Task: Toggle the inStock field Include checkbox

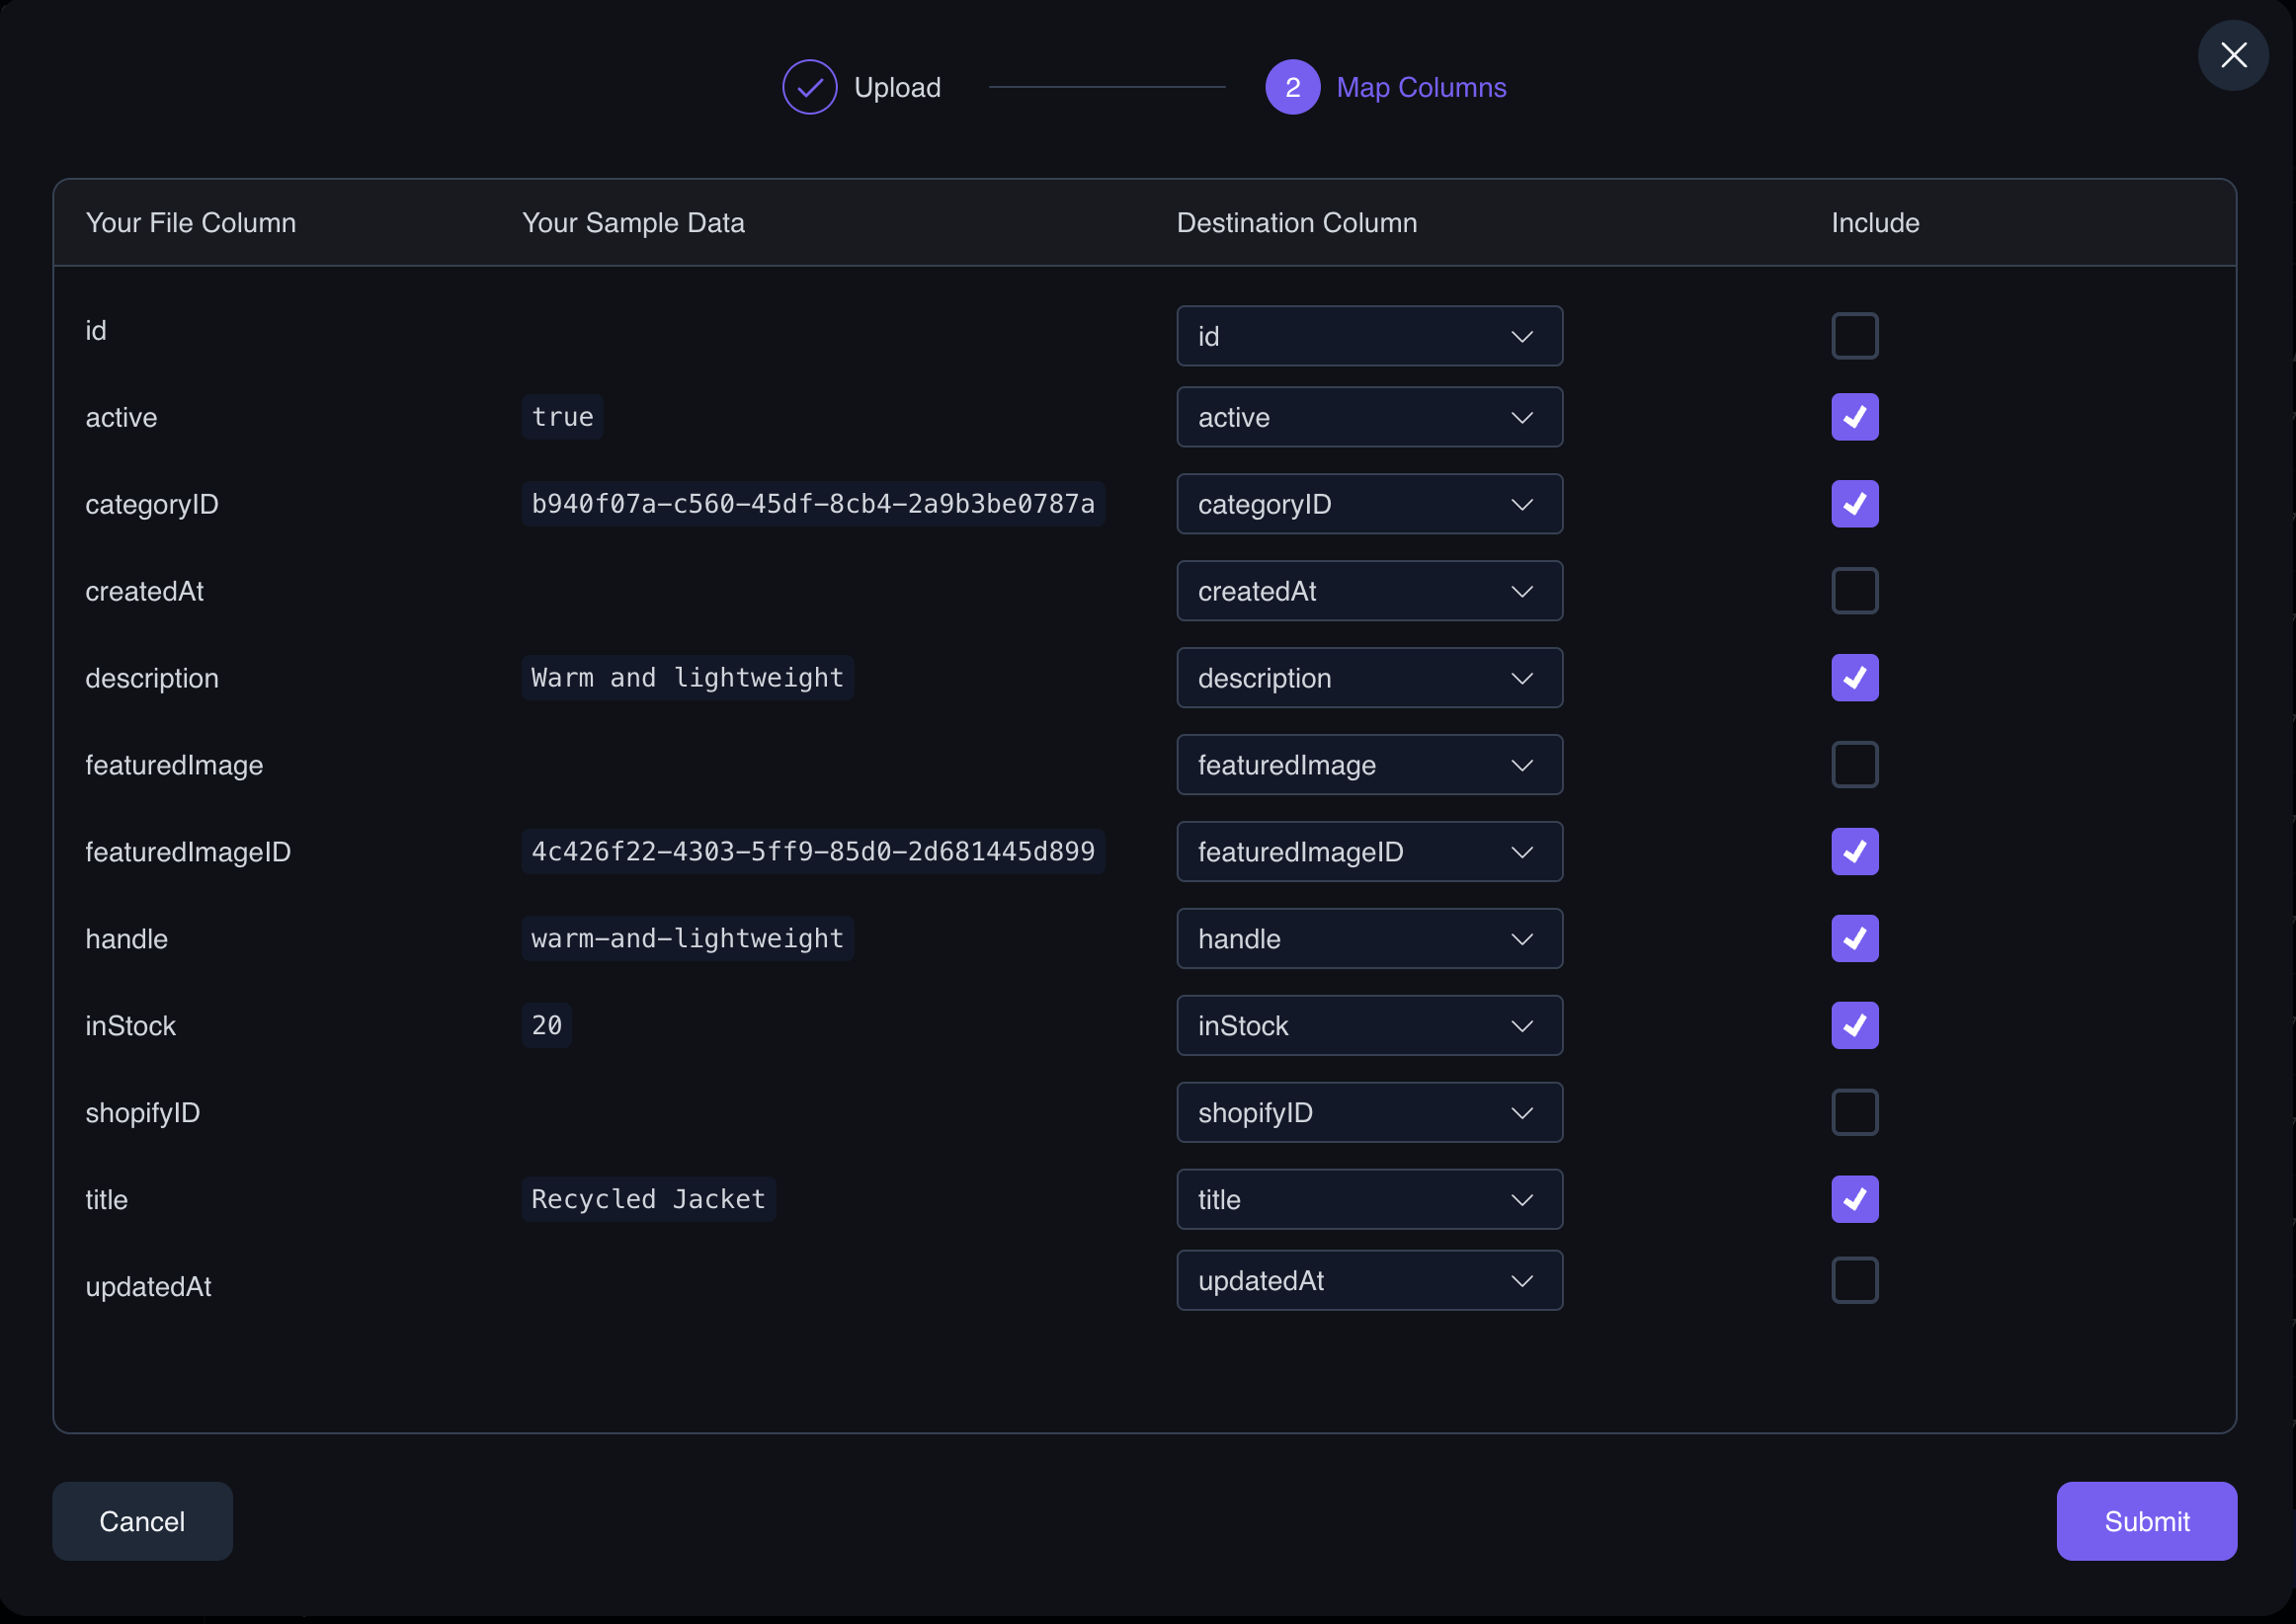Action: click(1854, 1024)
